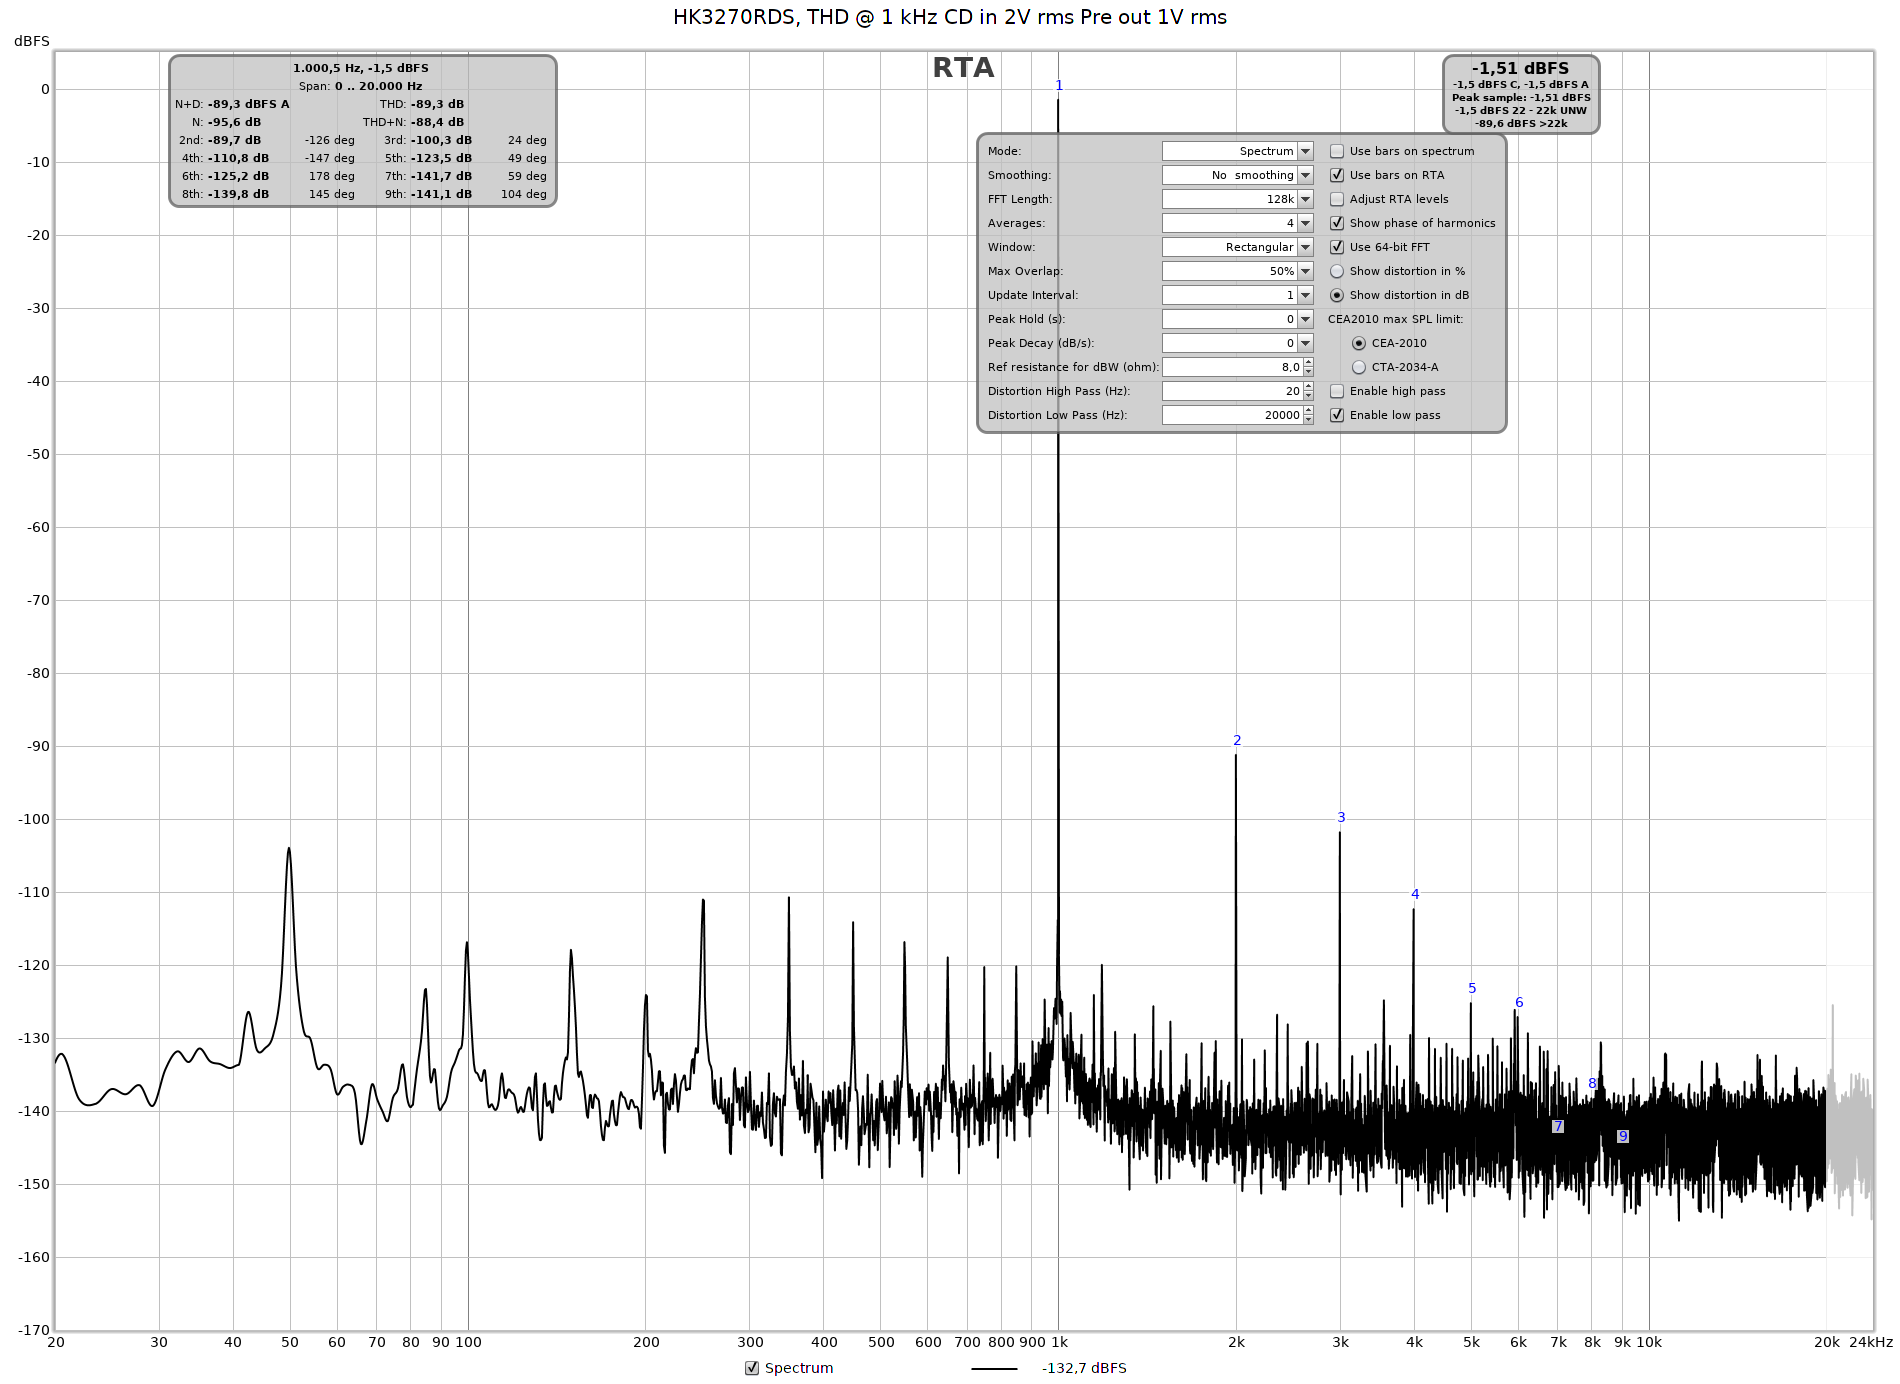
Task: Click the N: -95,6 dB noise reading
Action: pos(226,122)
